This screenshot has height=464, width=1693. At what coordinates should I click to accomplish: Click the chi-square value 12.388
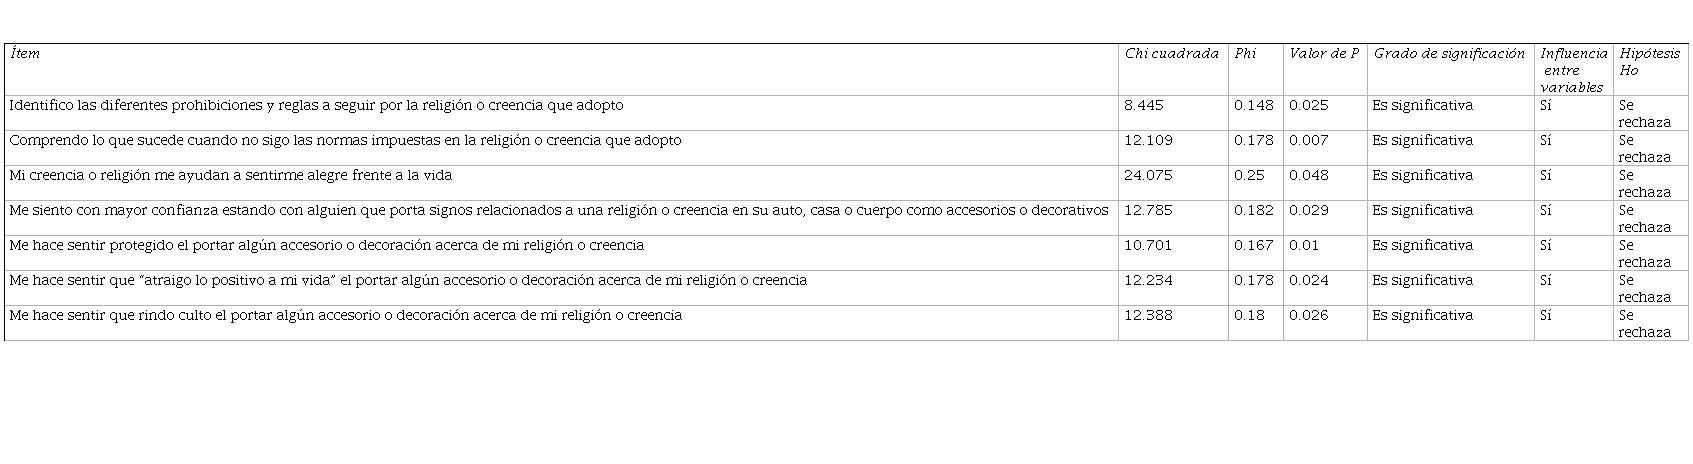pos(1148,315)
